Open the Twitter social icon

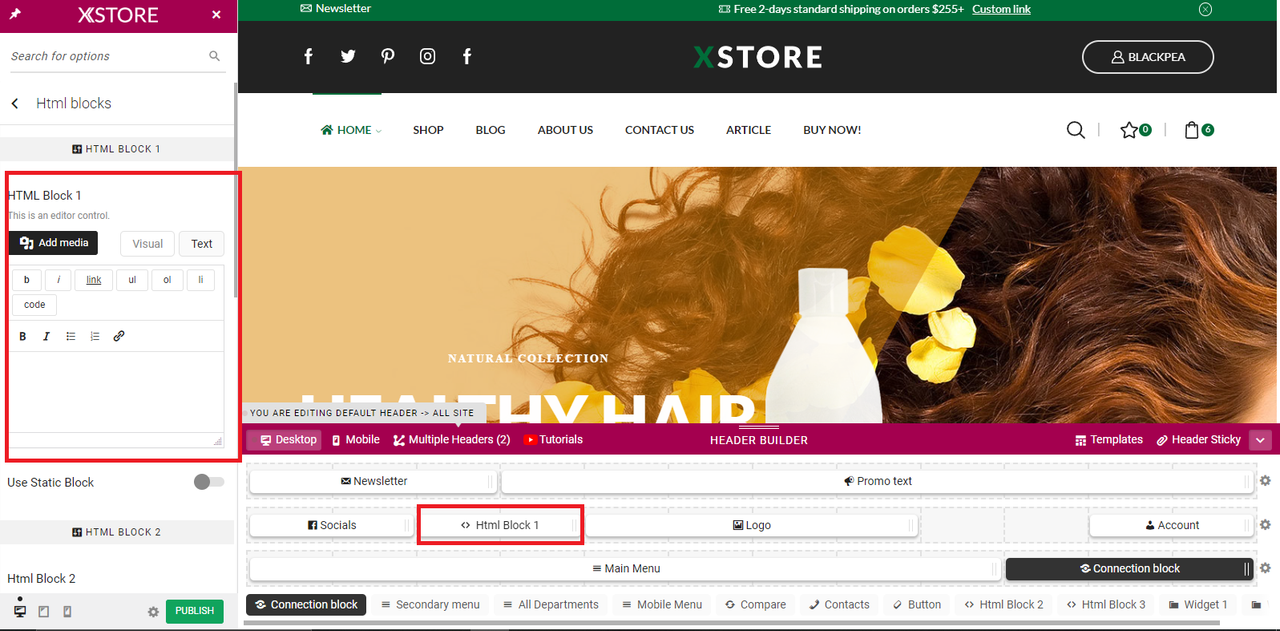[348, 56]
